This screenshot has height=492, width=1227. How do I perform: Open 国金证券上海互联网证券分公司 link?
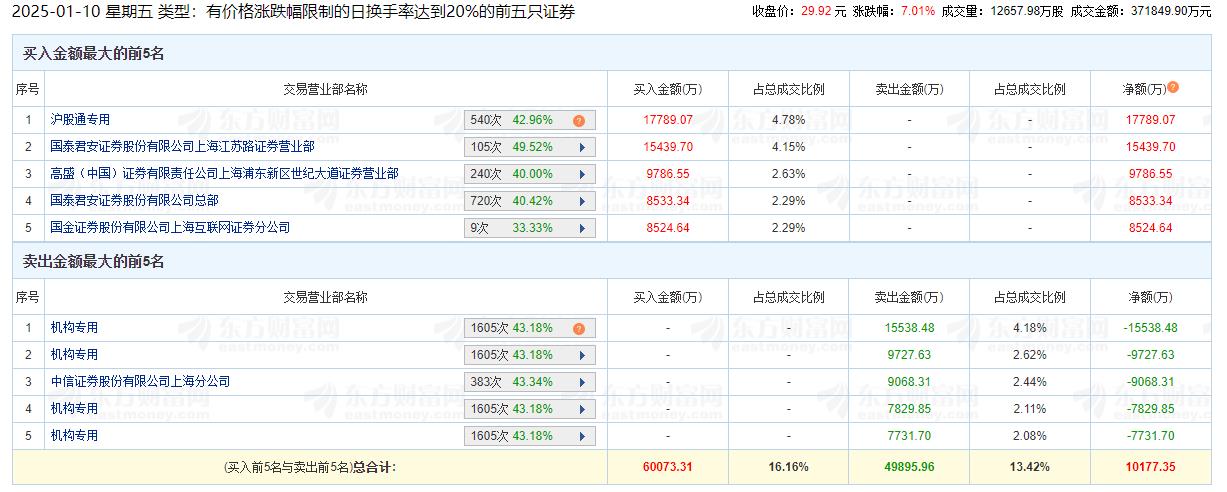coord(170,228)
